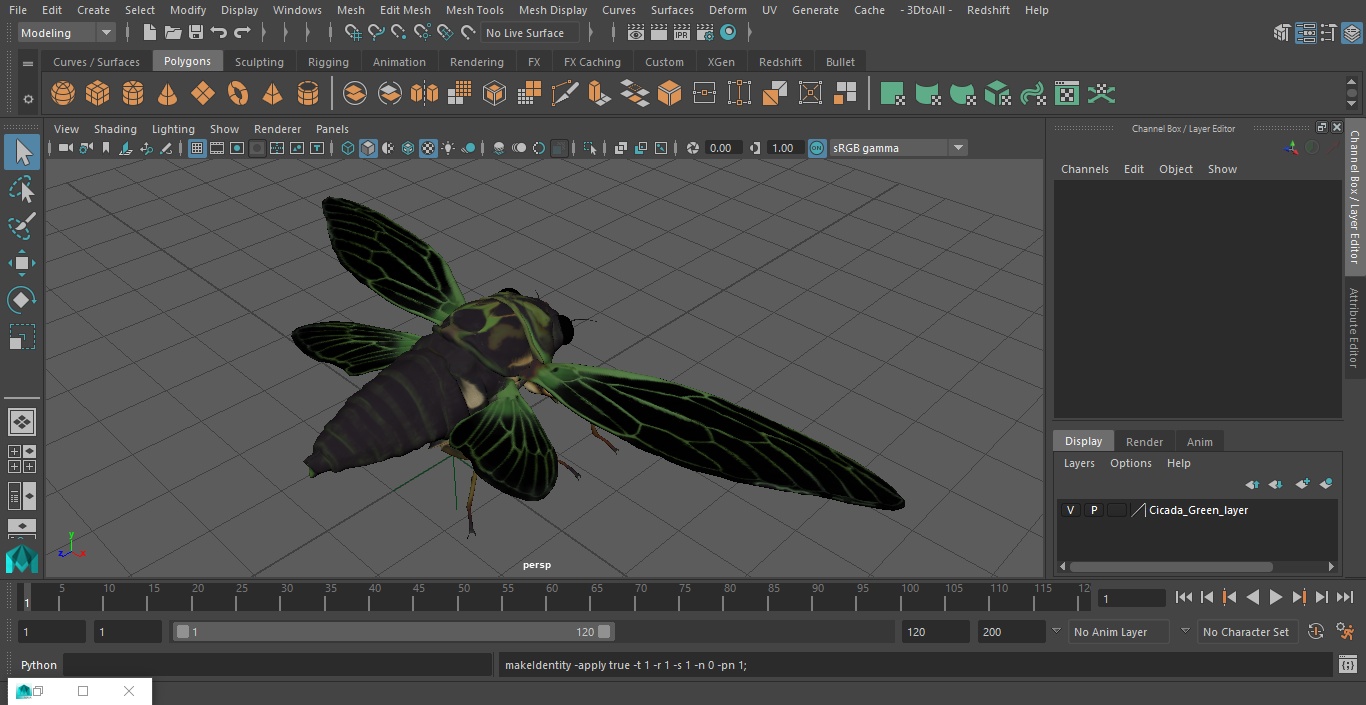Open the Mesh Tools menu
This screenshot has width=1366, height=705.
[x=474, y=10]
